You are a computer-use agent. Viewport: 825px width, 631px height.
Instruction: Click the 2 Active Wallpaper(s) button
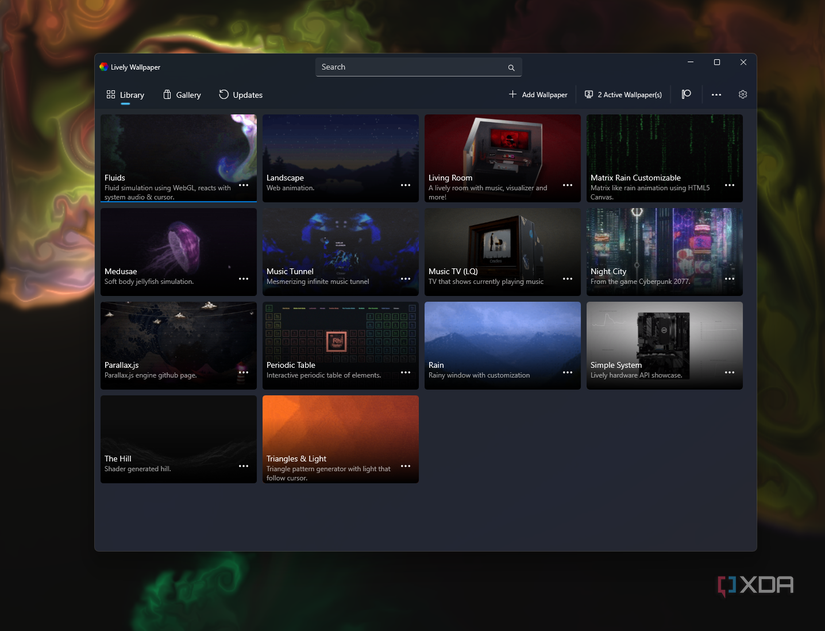click(x=623, y=94)
